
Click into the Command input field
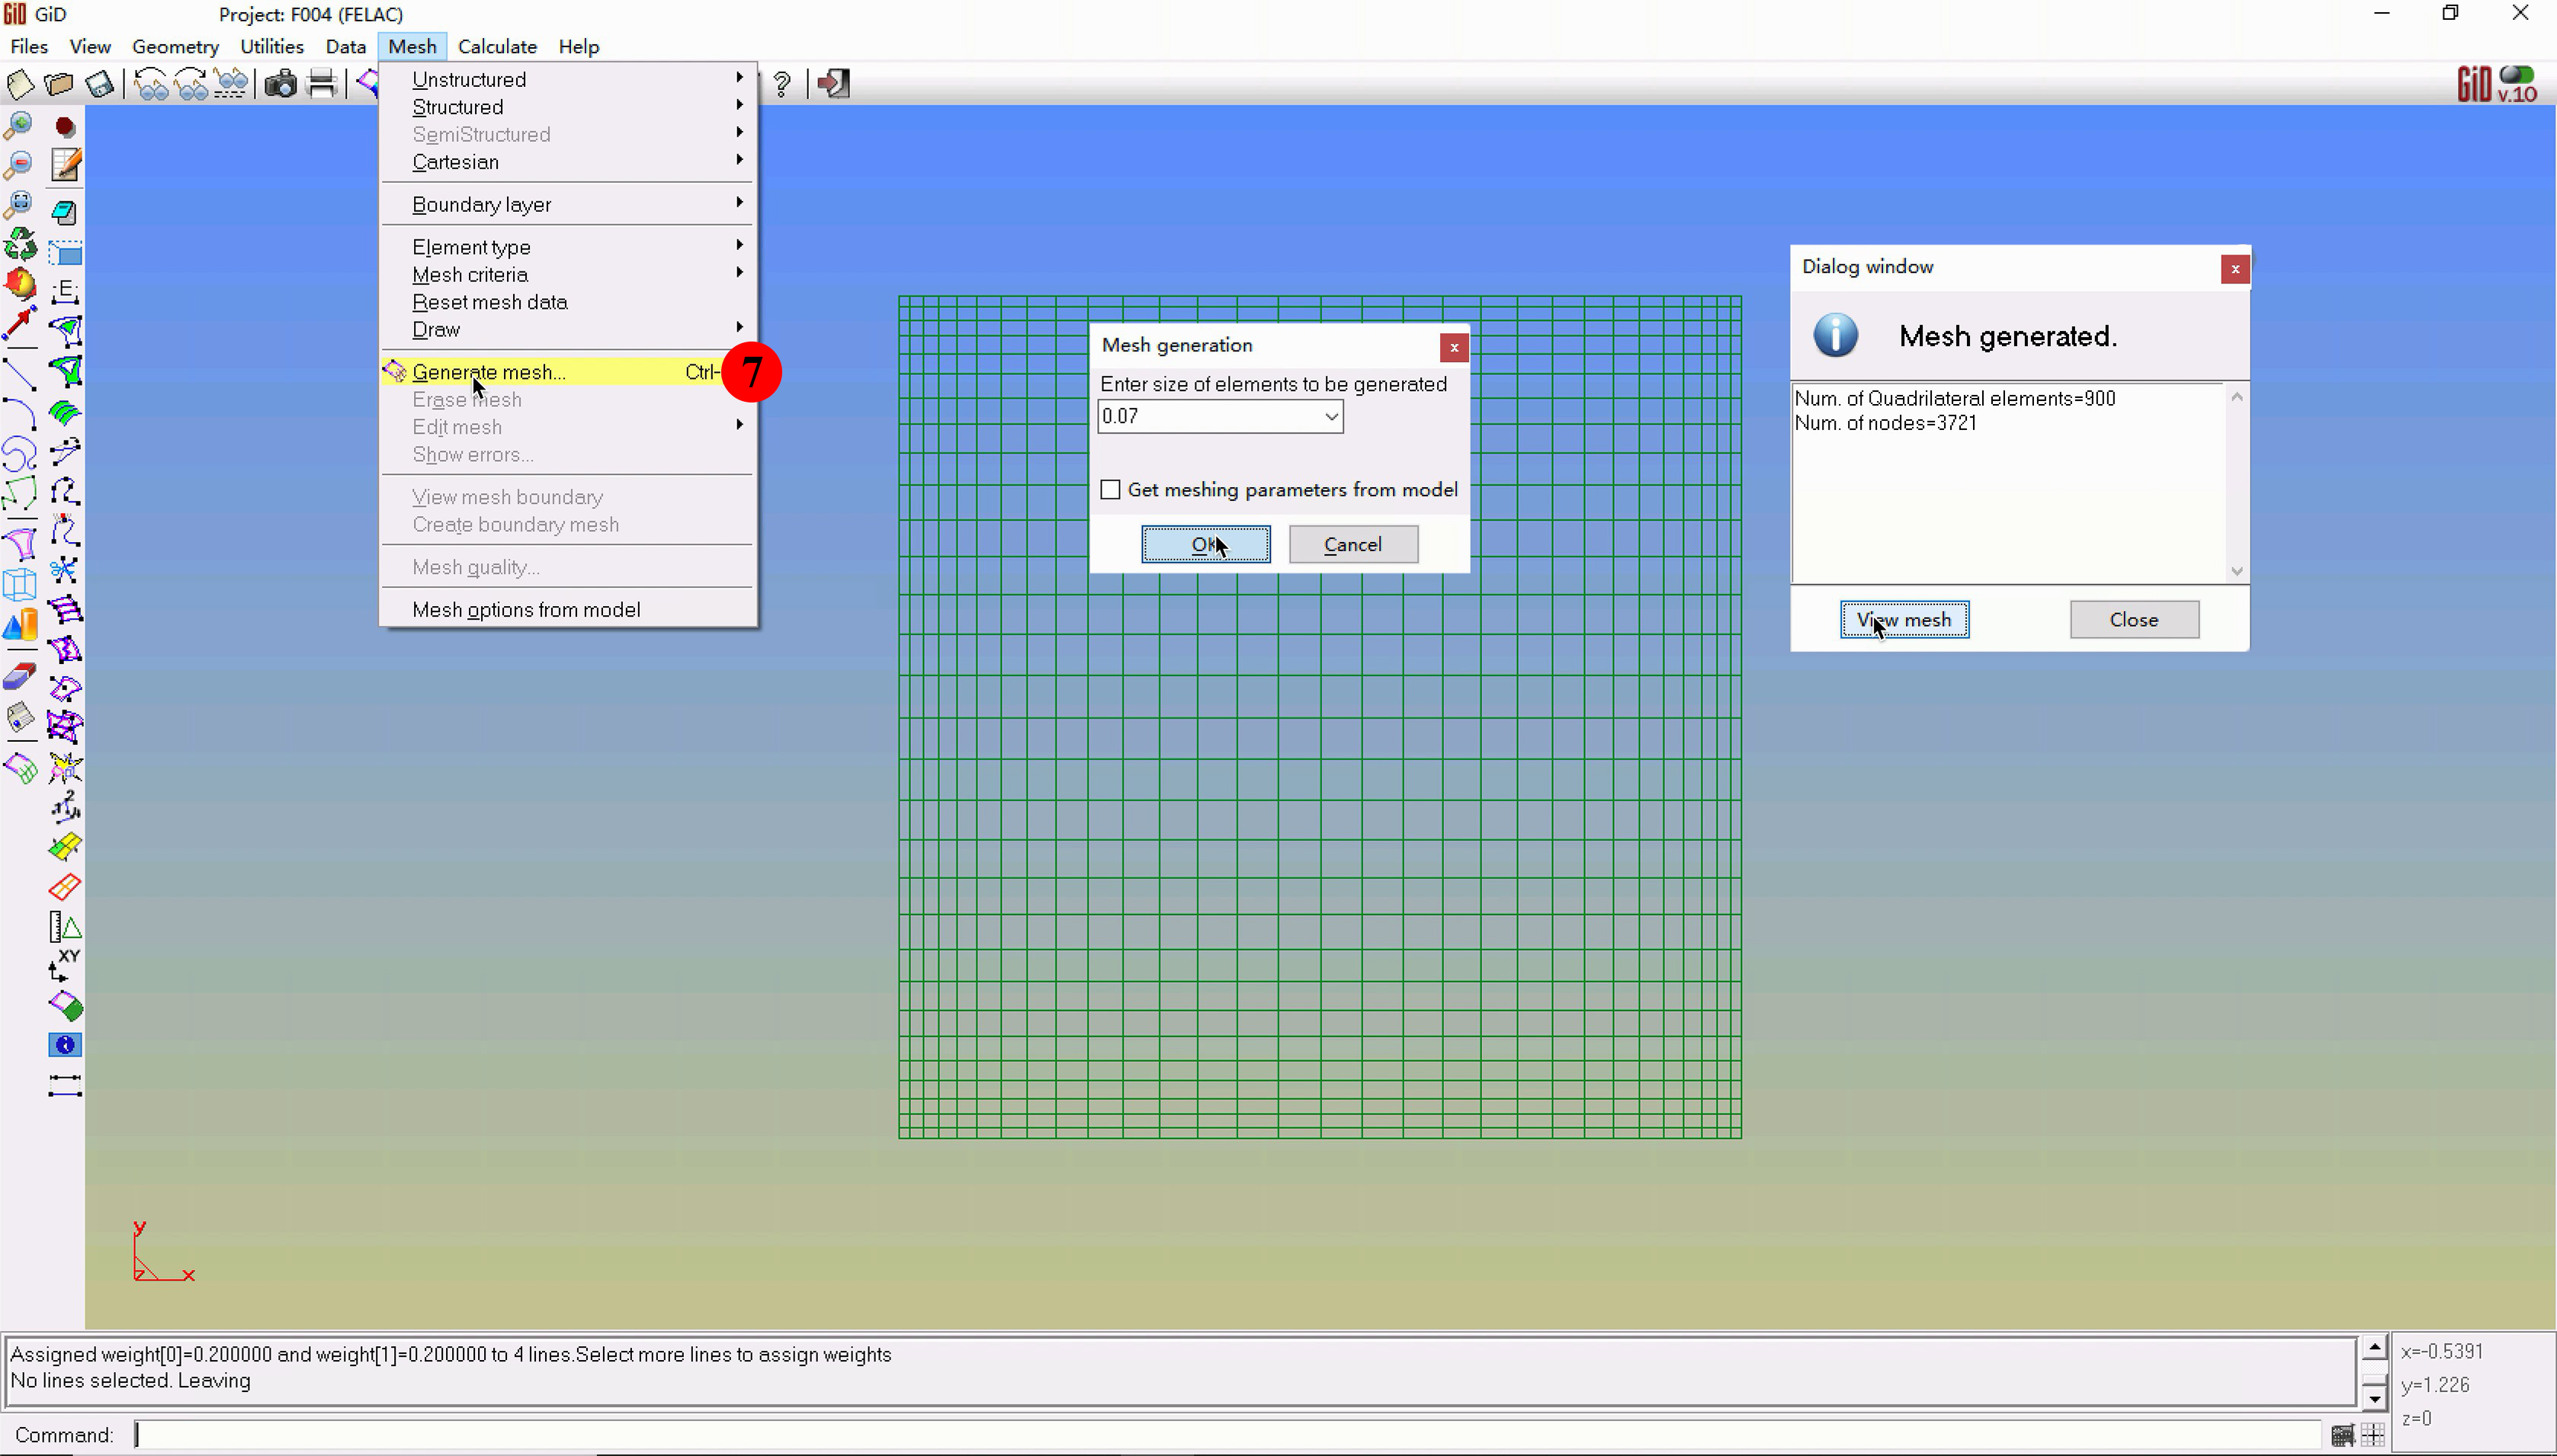tap(1200, 1435)
